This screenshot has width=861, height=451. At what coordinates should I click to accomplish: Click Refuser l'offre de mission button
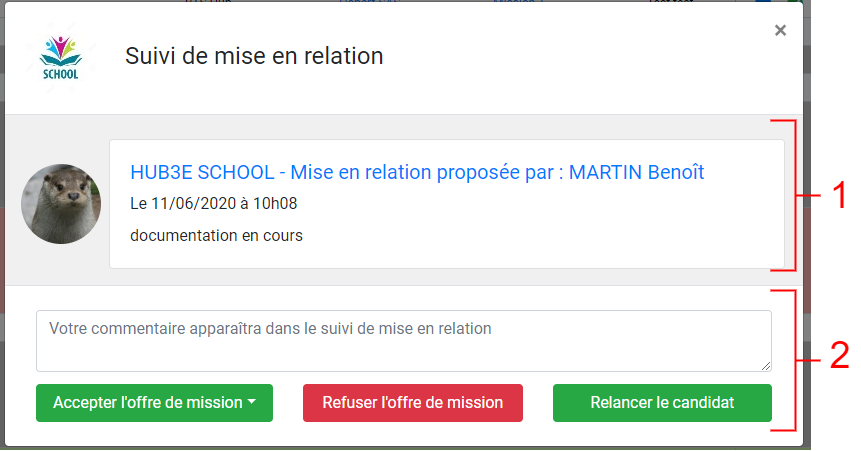pos(412,403)
